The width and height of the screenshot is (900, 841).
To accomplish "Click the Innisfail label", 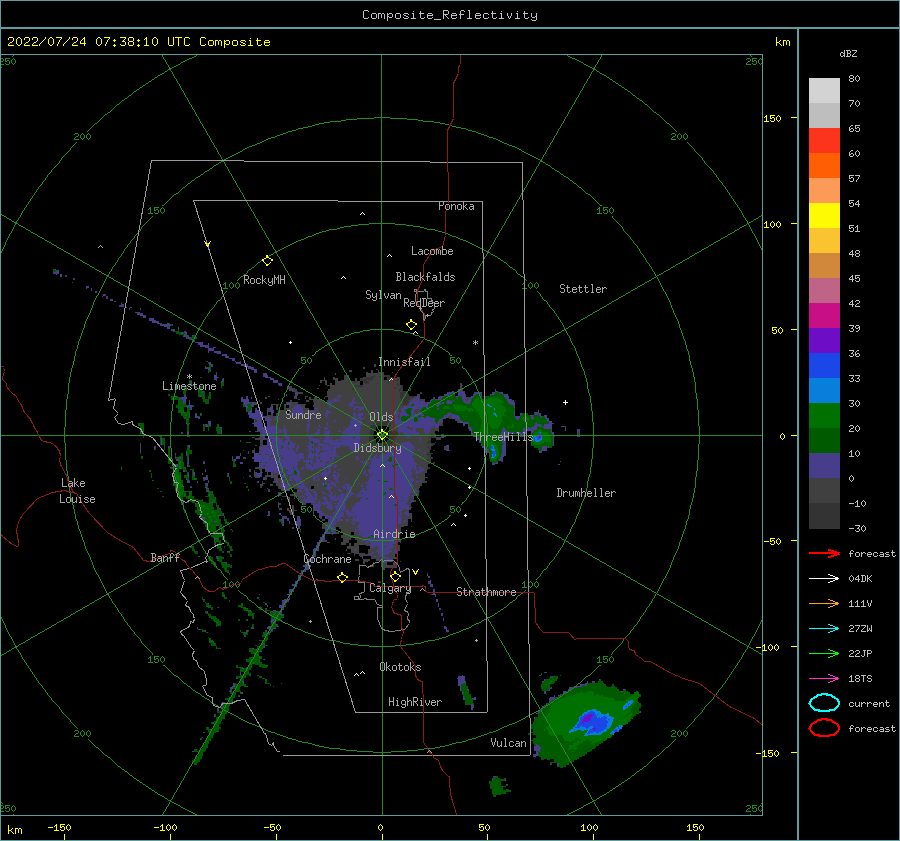I will point(404,362).
